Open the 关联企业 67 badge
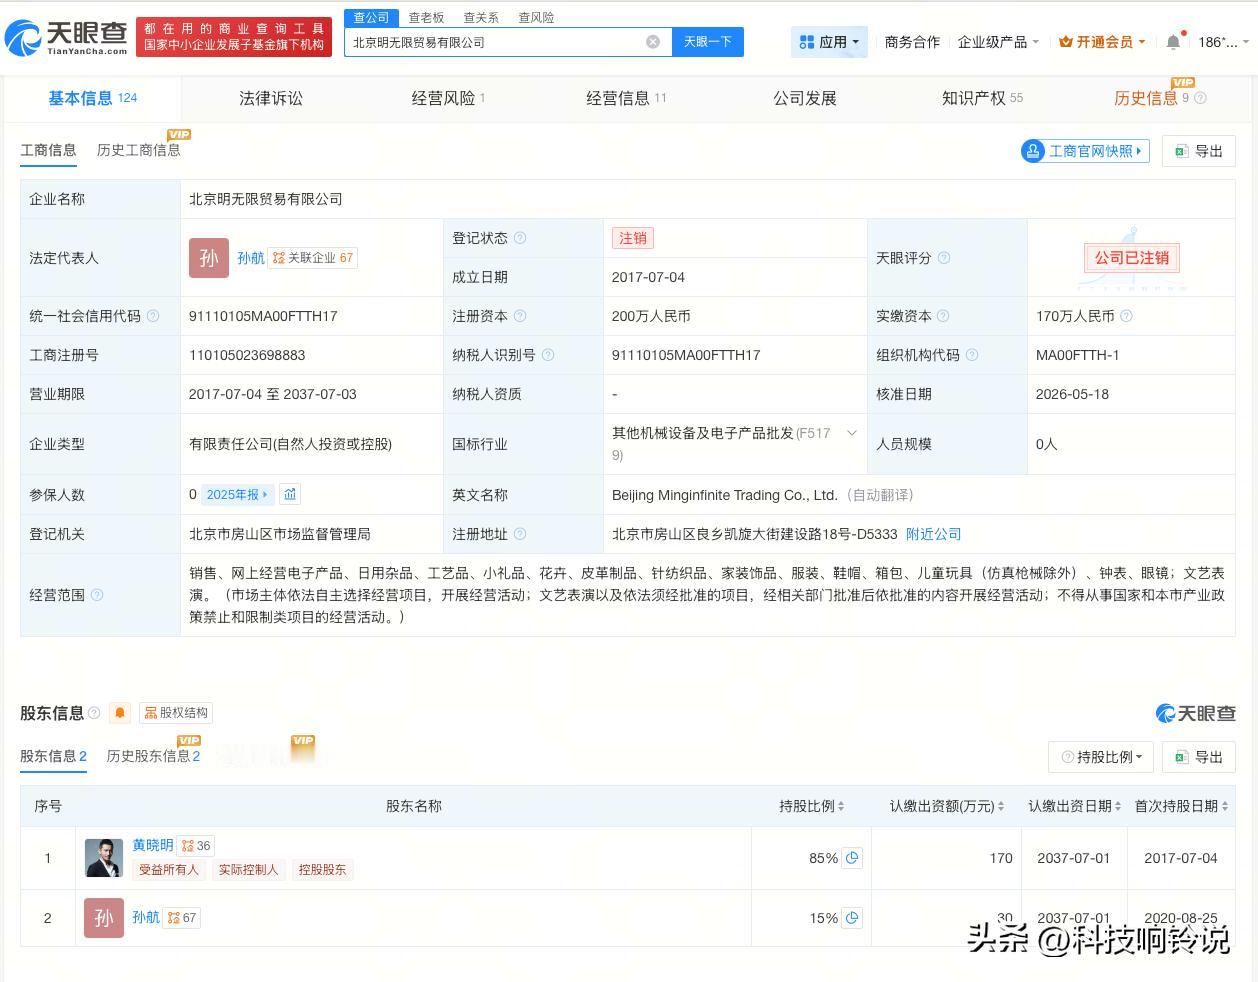 point(313,258)
